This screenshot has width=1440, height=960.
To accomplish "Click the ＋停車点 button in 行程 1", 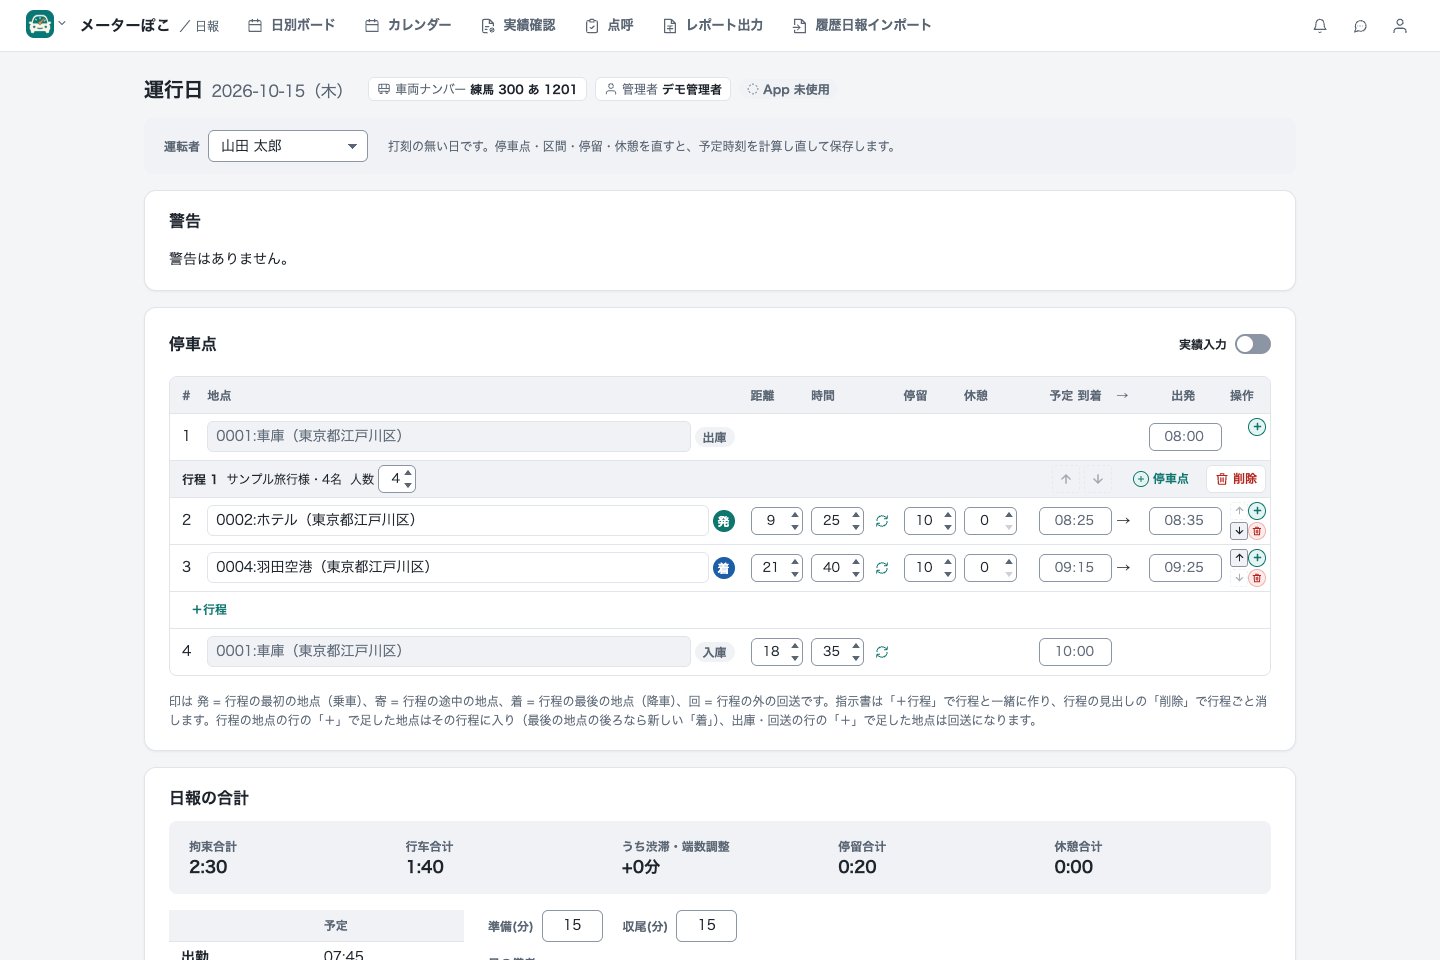I will [x=1160, y=479].
